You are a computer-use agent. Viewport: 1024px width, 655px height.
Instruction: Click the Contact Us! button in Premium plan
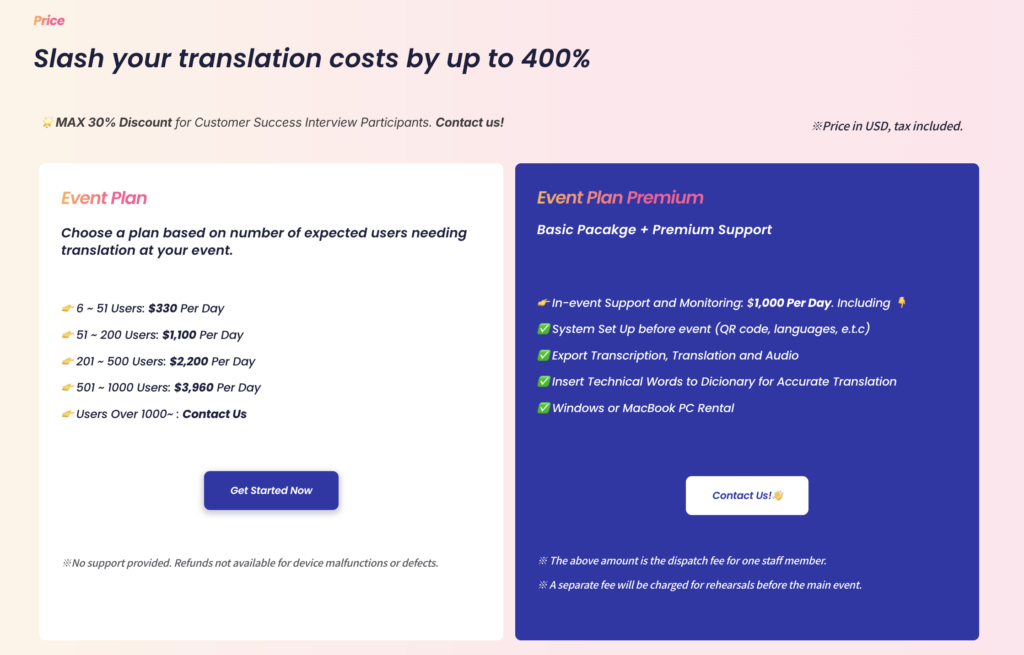tap(746, 496)
